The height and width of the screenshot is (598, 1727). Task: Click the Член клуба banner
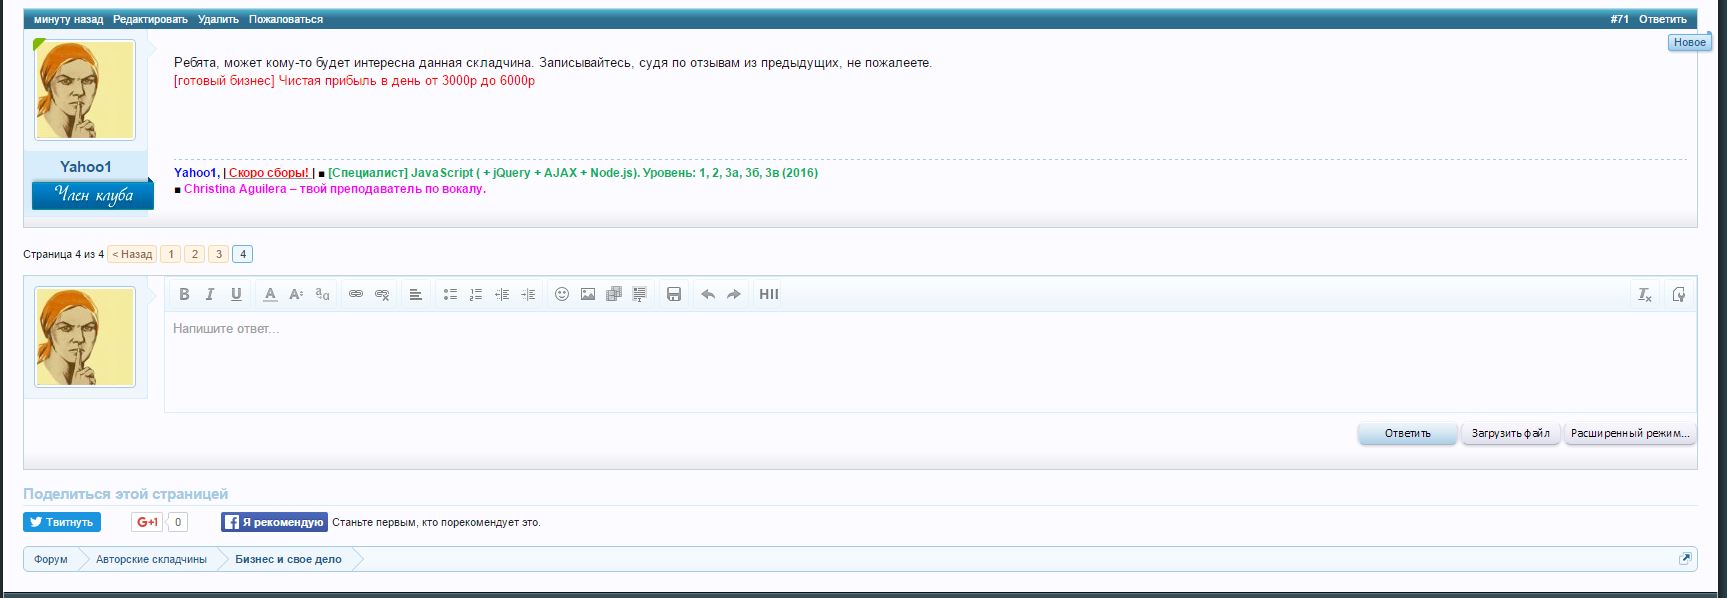(x=92, y=195)
